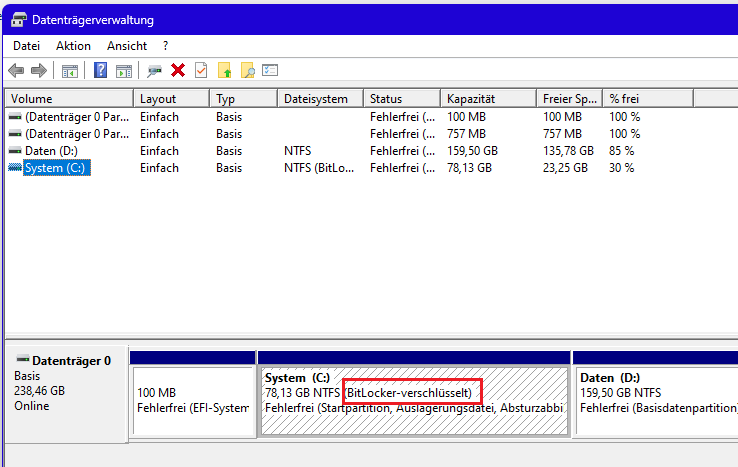Screen dimensions: 738x467
Task: Click the 757 MB capacity cell
Action: point(466,134)
